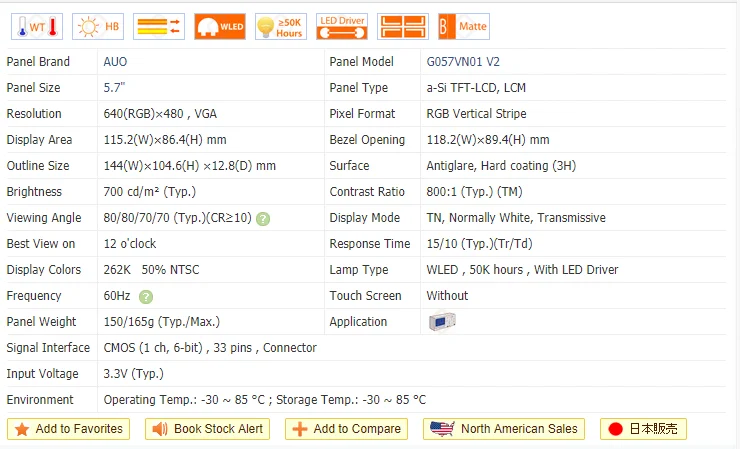Screen dimensions: 740x449
Task: Click the Display Mode label
Action: point(364,218)
